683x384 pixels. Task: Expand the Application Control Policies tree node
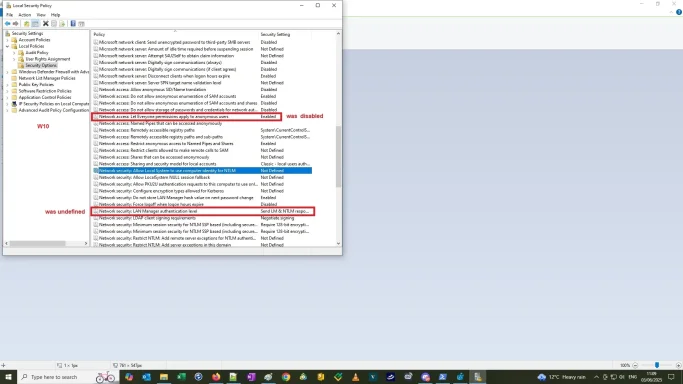tap(7, 98)
